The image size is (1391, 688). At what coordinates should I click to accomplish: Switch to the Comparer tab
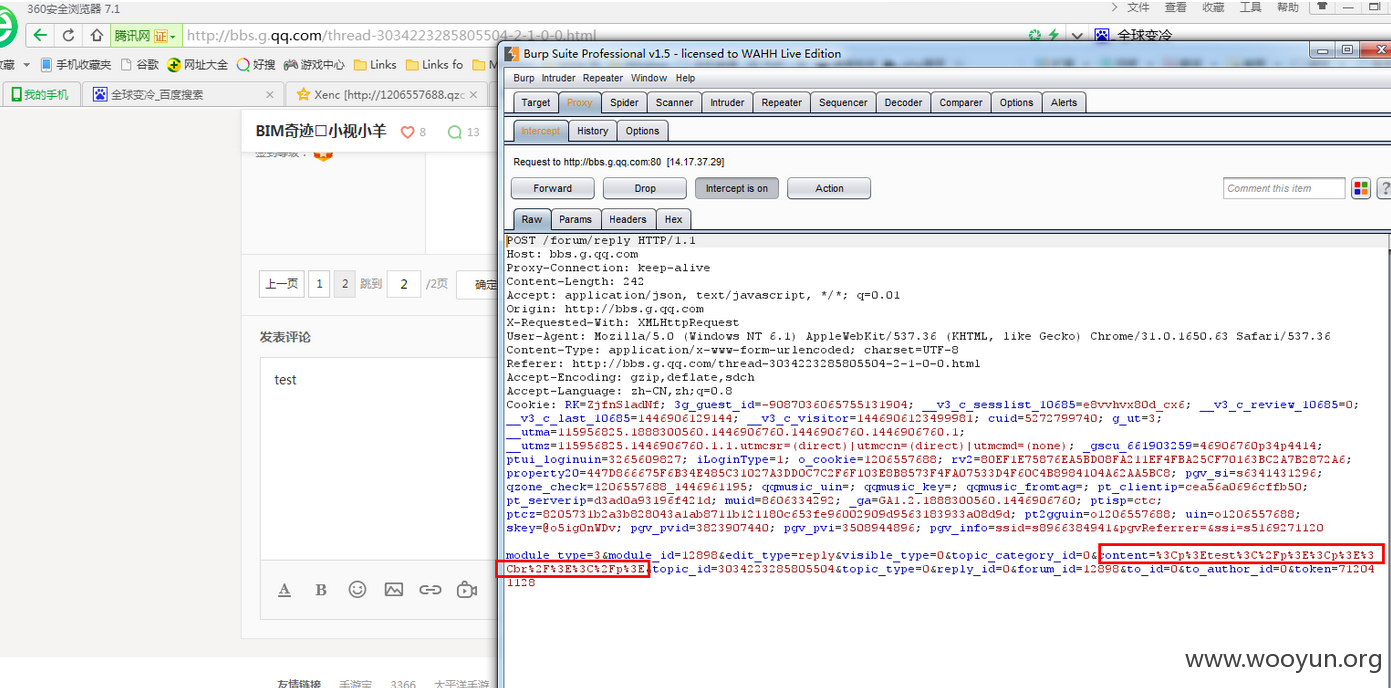coord(961,102)
